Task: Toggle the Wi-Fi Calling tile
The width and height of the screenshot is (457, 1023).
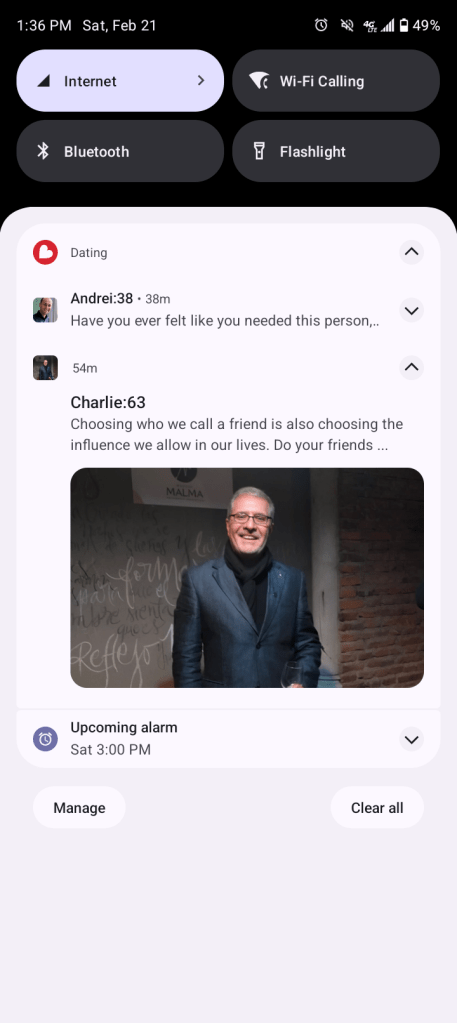Action: (x=336, y=81)
